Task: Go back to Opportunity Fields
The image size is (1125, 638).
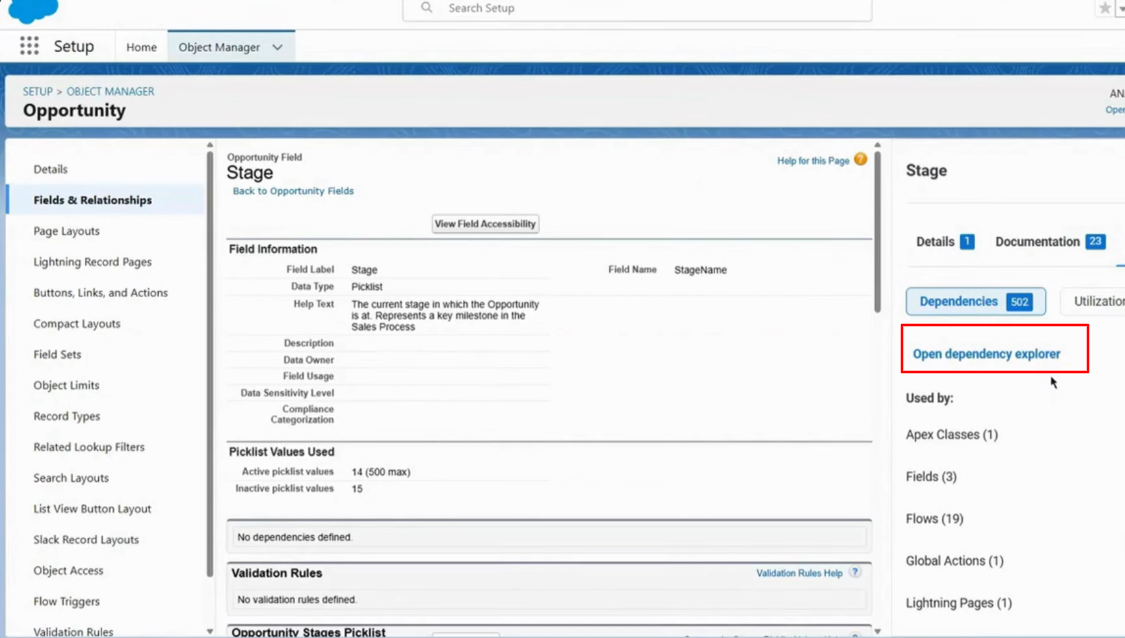Action: pyautogui.click(x=293, y=191)
